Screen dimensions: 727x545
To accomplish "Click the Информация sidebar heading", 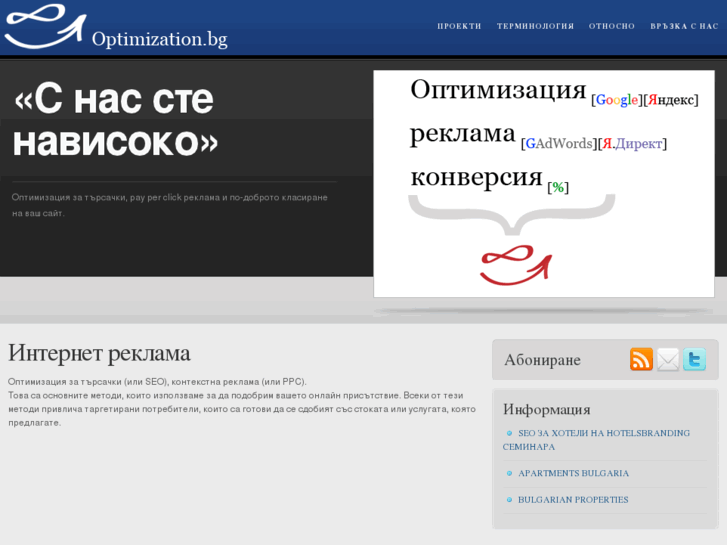I will 547,409.
